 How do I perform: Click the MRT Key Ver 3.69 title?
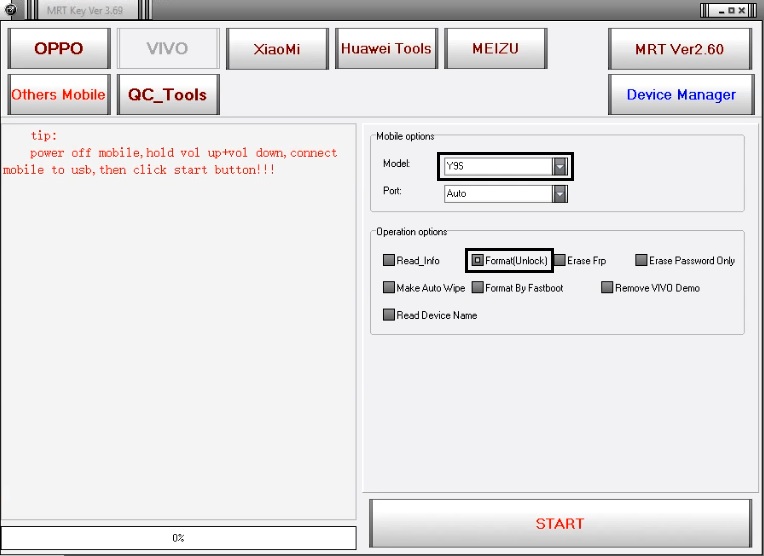tap(85, 10)
